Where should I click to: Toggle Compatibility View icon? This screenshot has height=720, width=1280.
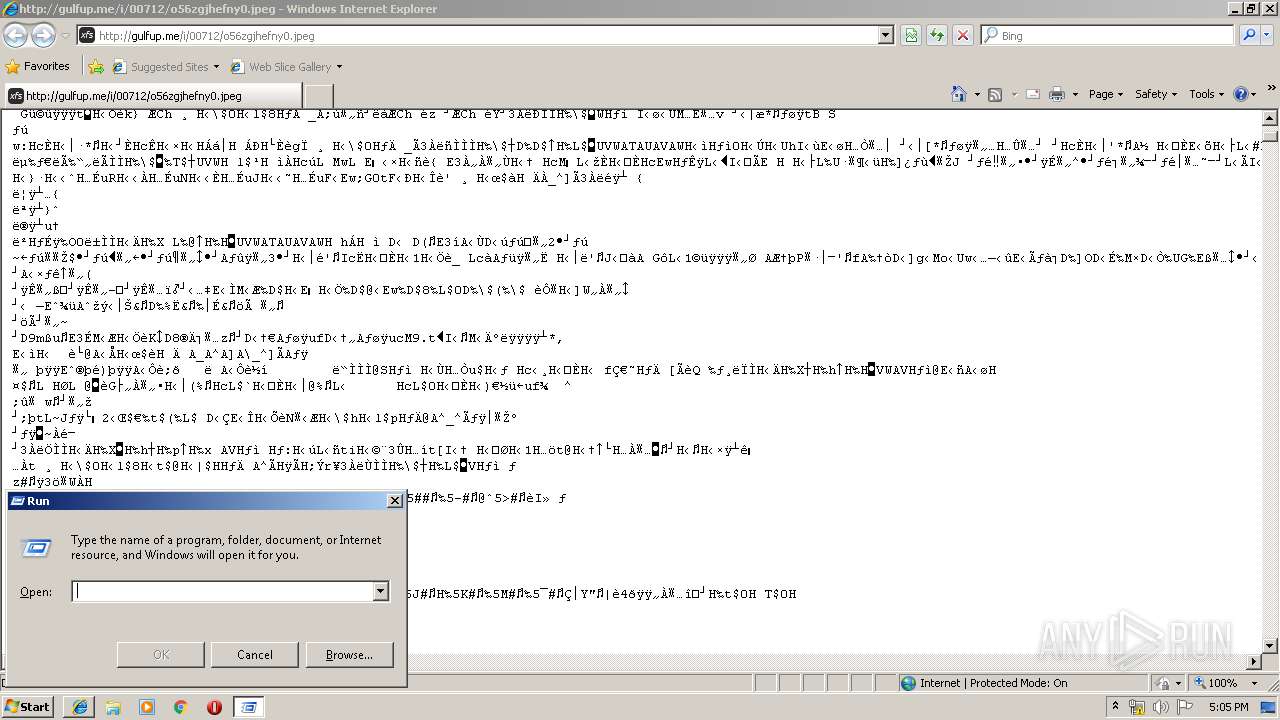pyautogui.click(x=911, y=35)
